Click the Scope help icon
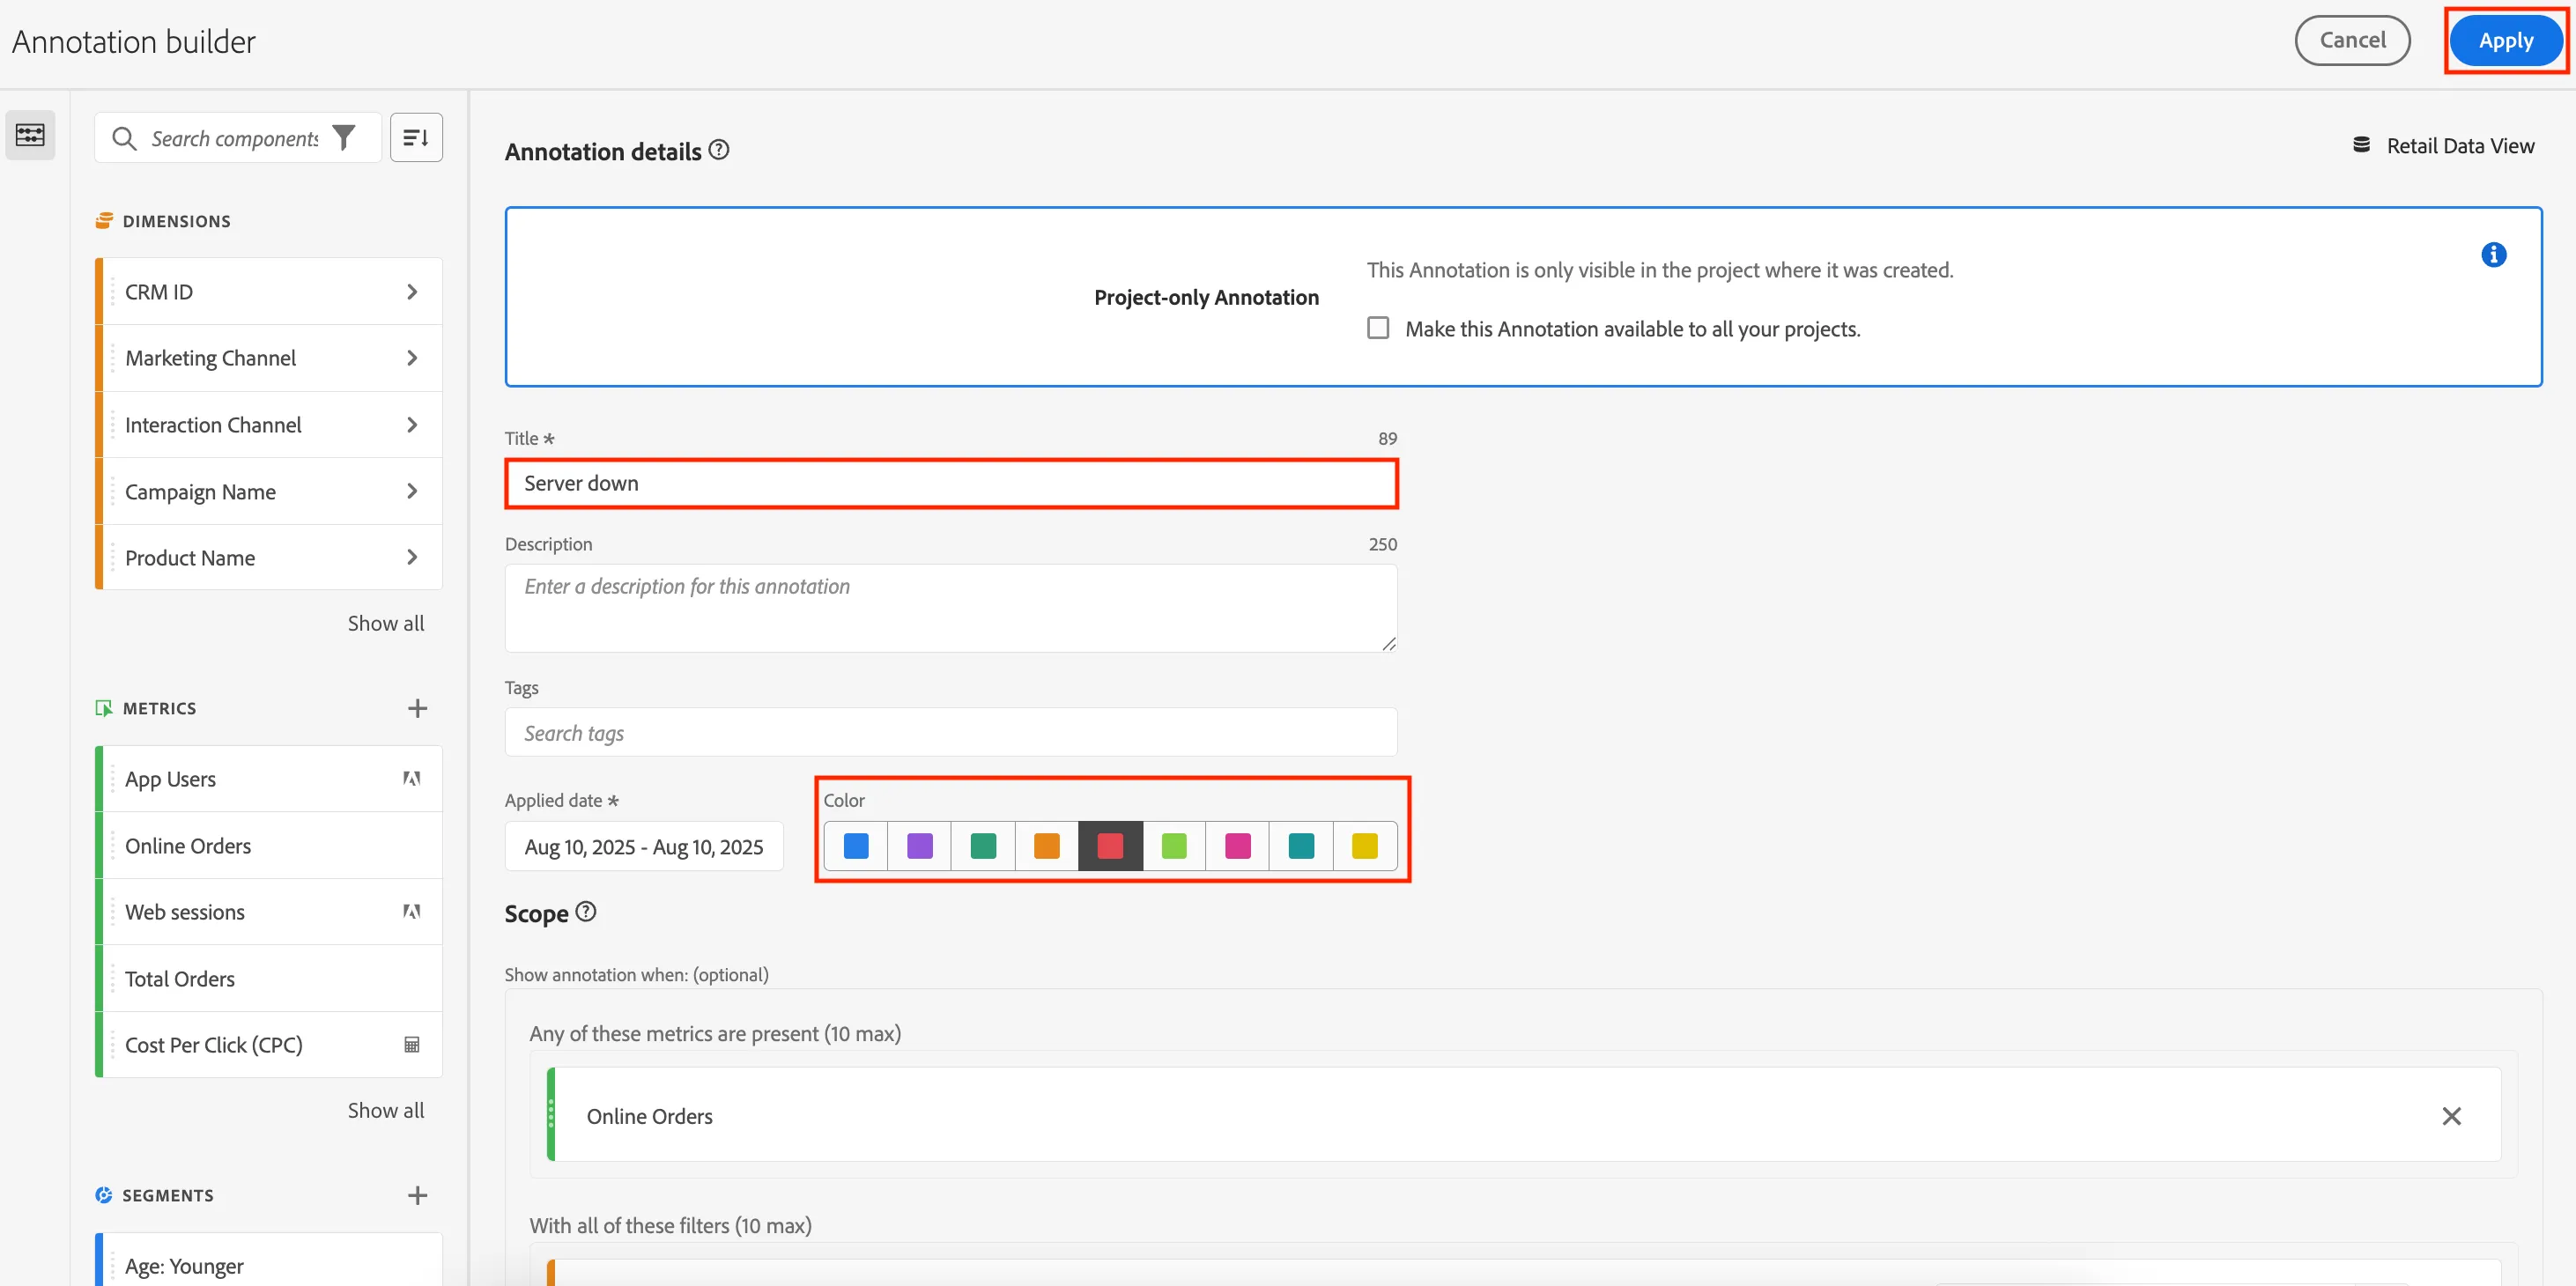Image resolution: width=2576 pixels, height=1286 pixels. pyautogui.click(x=586, y=912)
